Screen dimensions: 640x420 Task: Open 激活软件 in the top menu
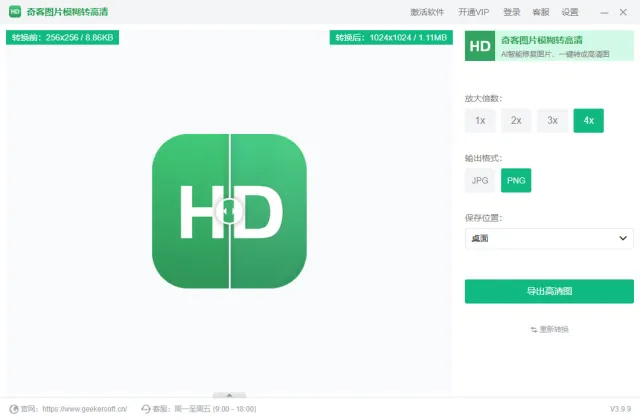427,12
